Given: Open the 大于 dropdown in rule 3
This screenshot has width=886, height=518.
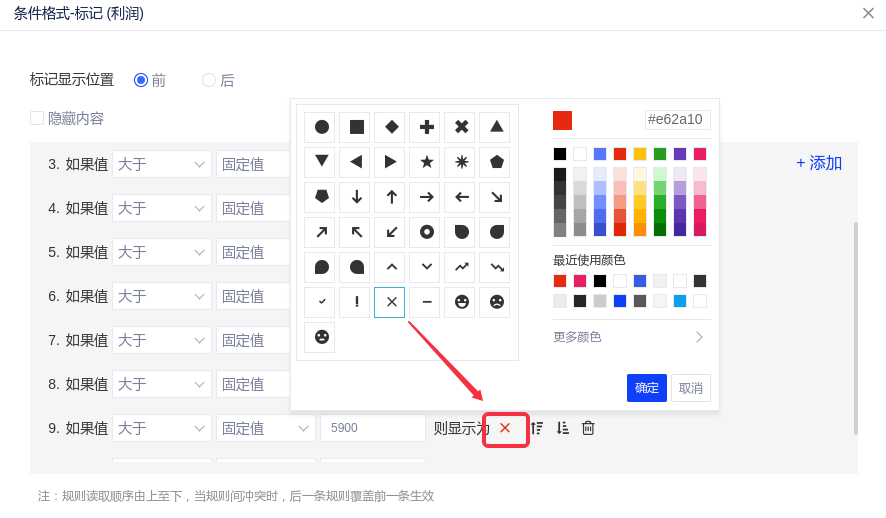Looking at the screenshot, I should 162,164.
